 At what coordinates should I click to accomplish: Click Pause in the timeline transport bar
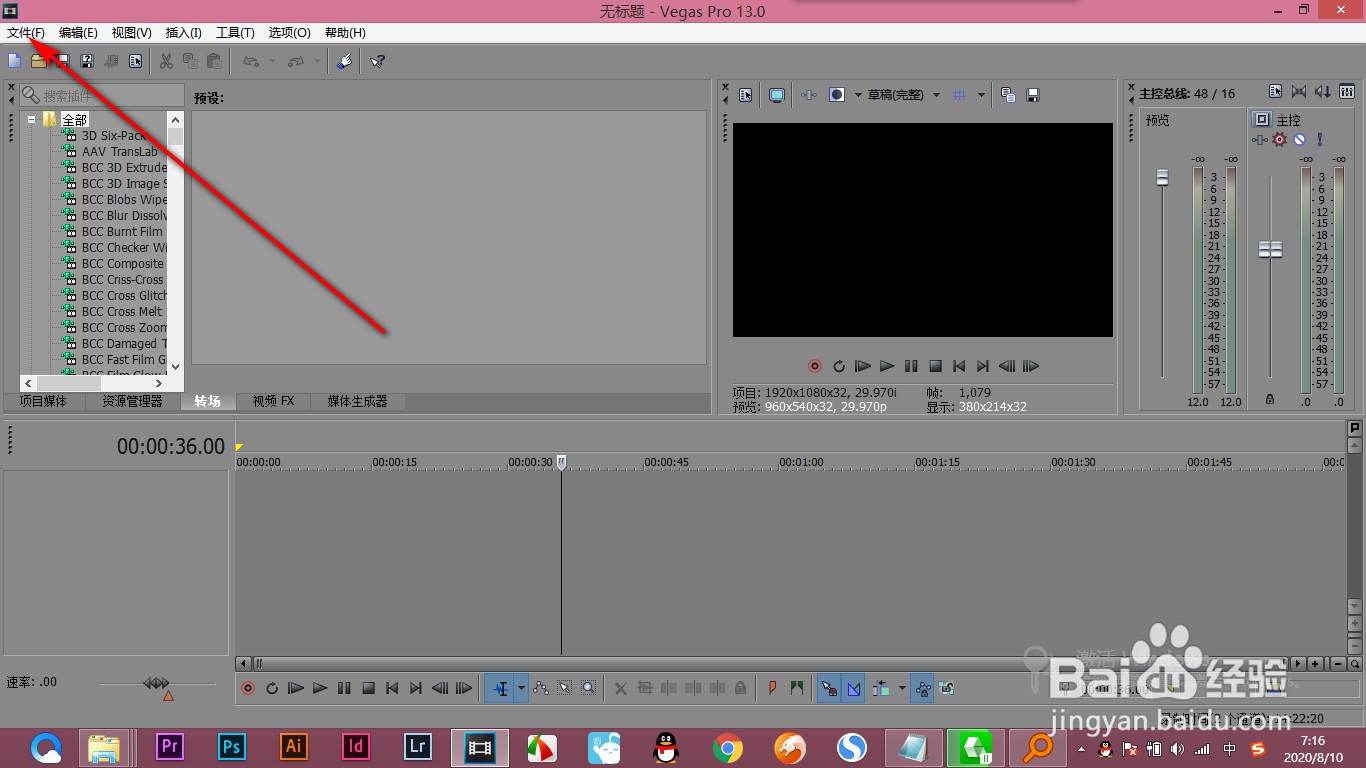click(344, 688)
